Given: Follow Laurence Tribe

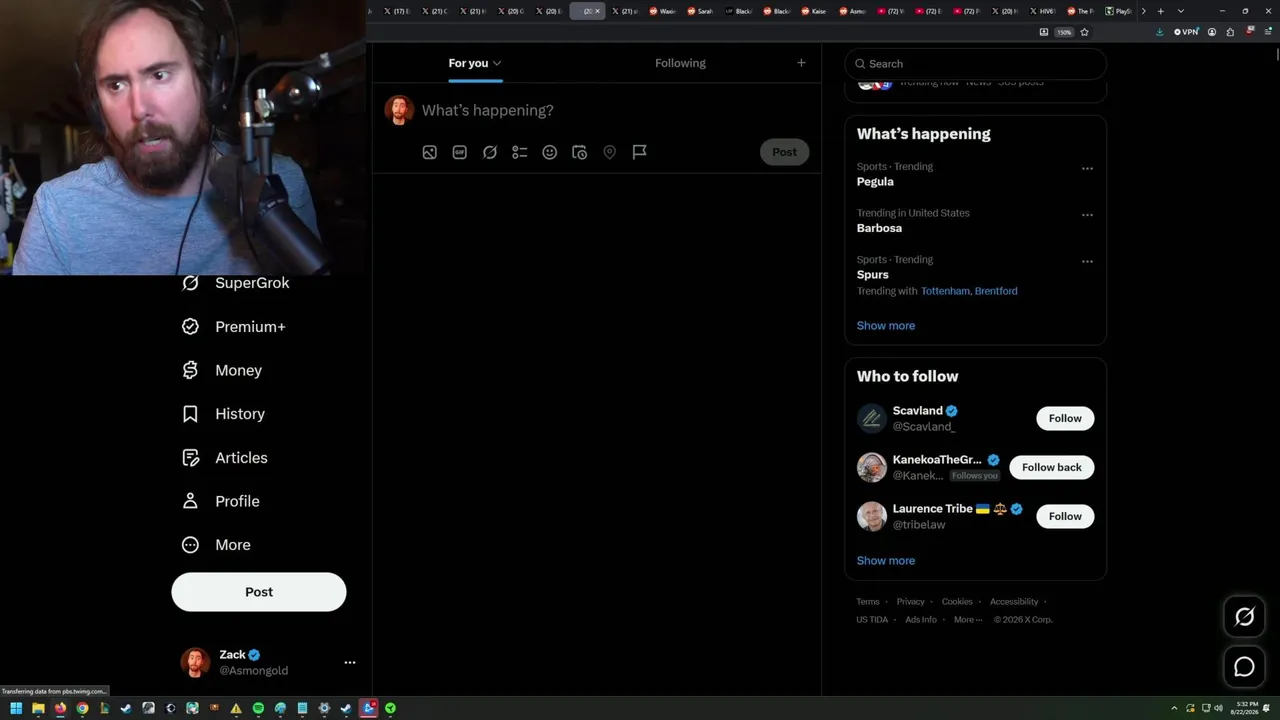Looking at the screenshot, I should coord(1065,516).
